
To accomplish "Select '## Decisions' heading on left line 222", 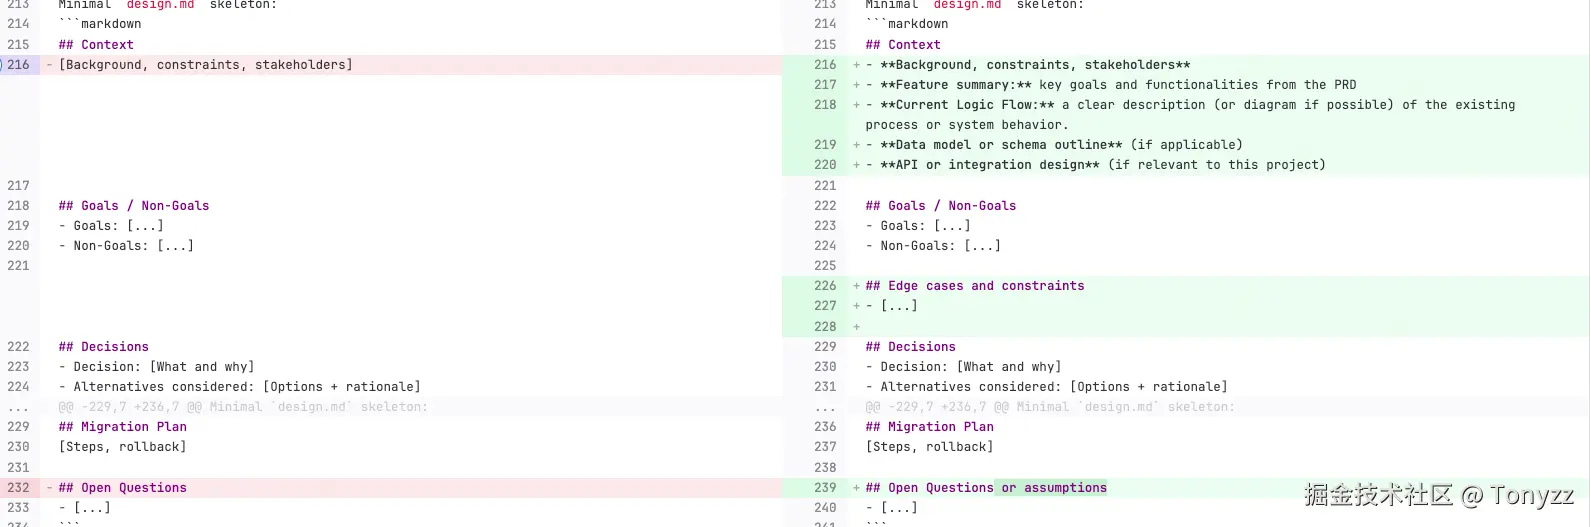I will (103, 347).
